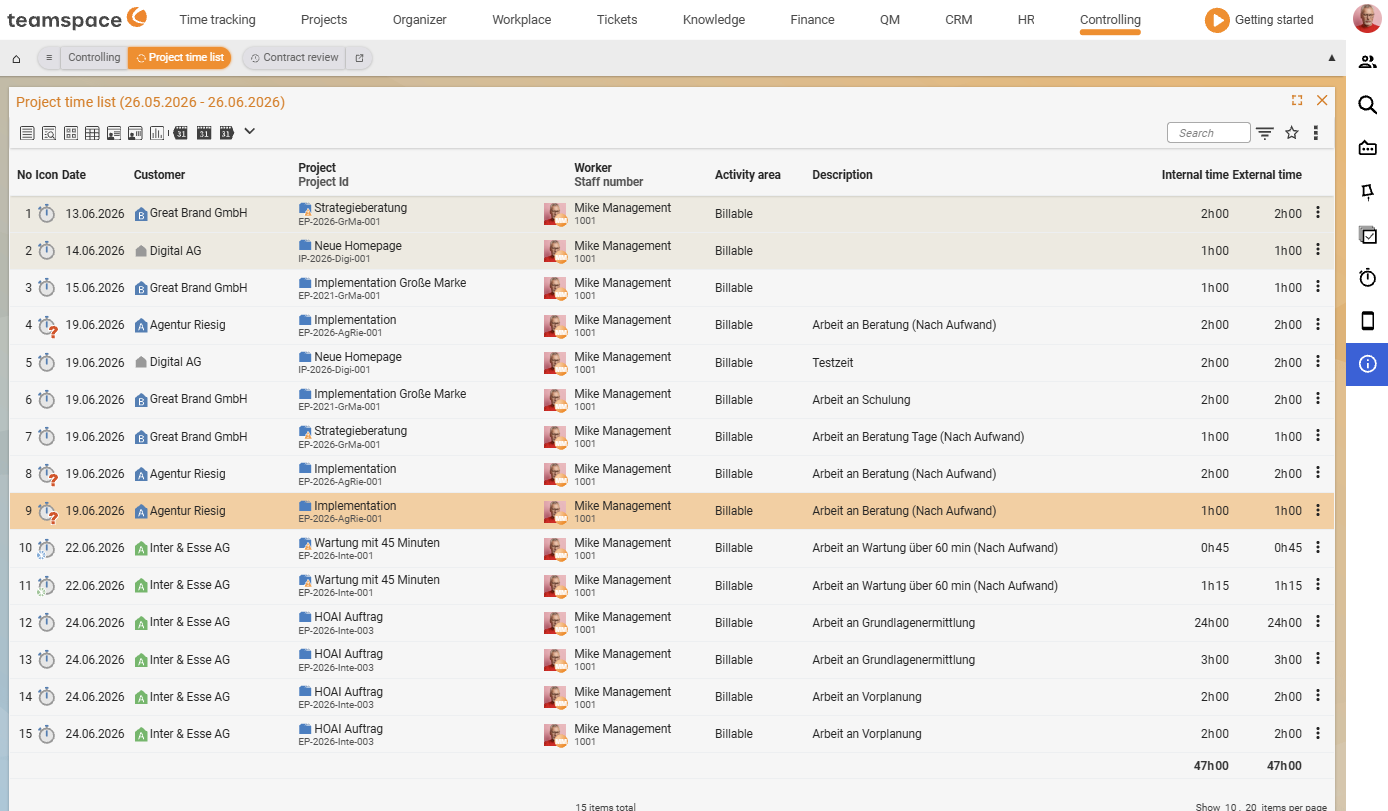This screenshot has width=1388, height=811.
Task: Select the plain list view icon
Action: [x=27, y=133]
